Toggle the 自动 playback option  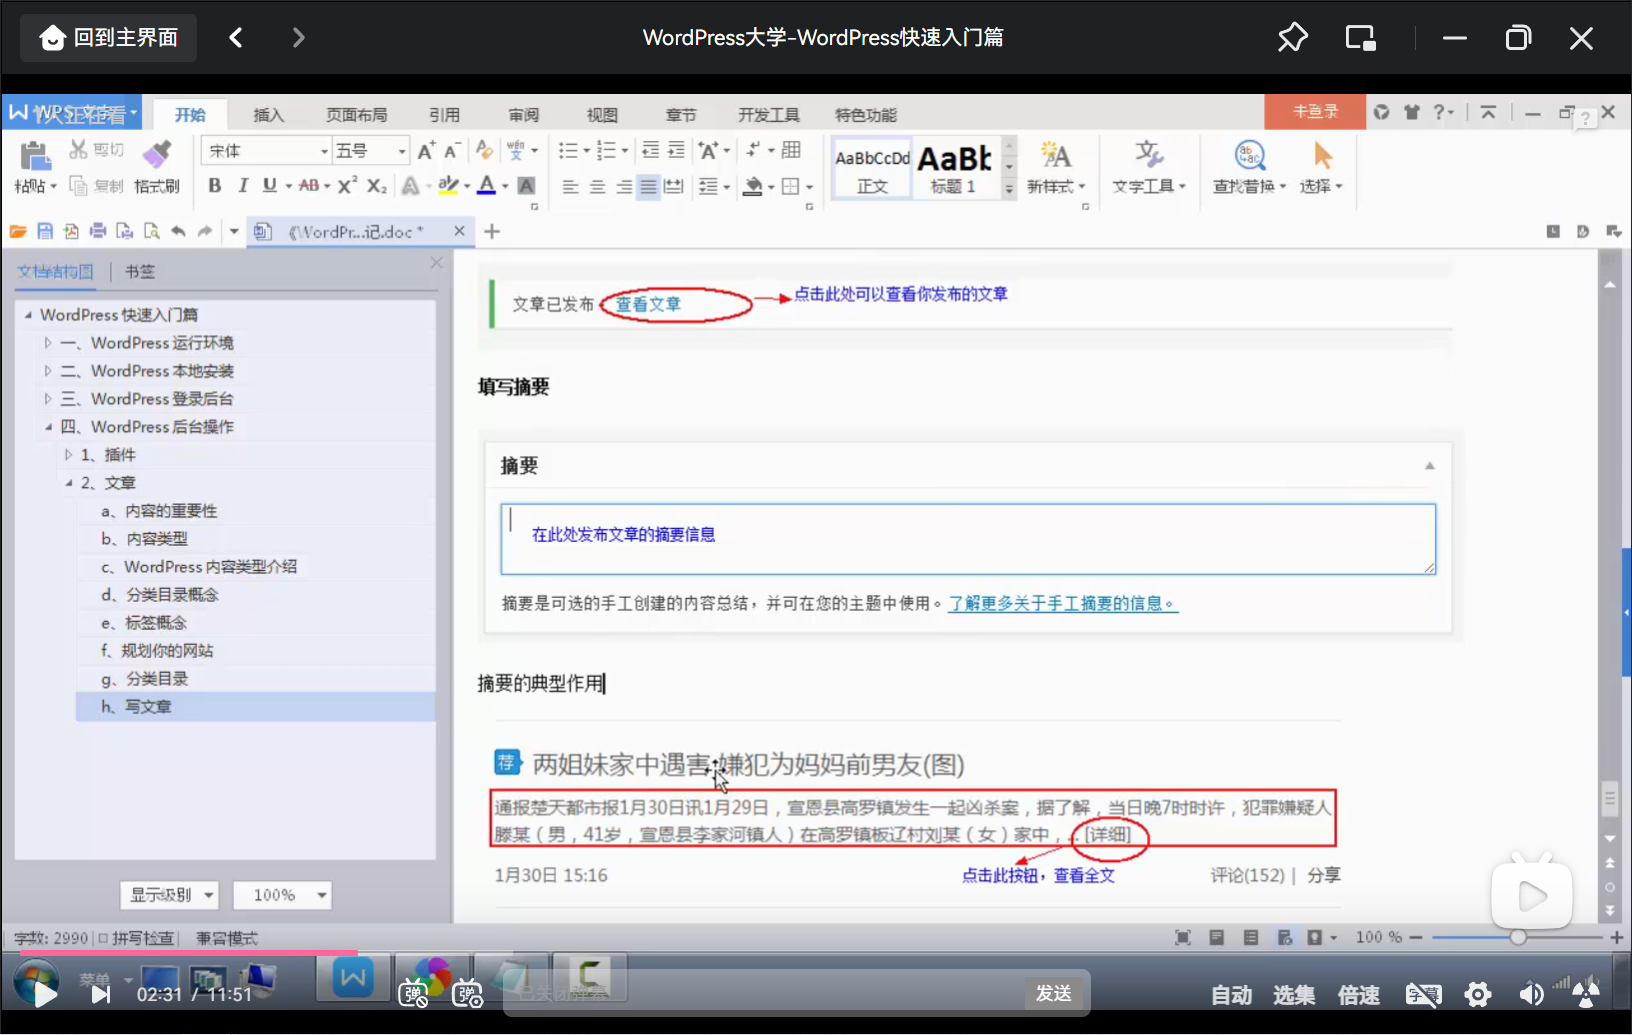(x=1231, y=995)
